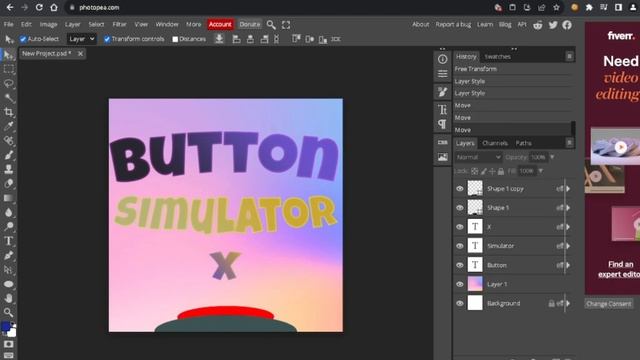Screen dimensions: 640x360
Task: Switch to the Paths tab
Action: coord(524,143)
